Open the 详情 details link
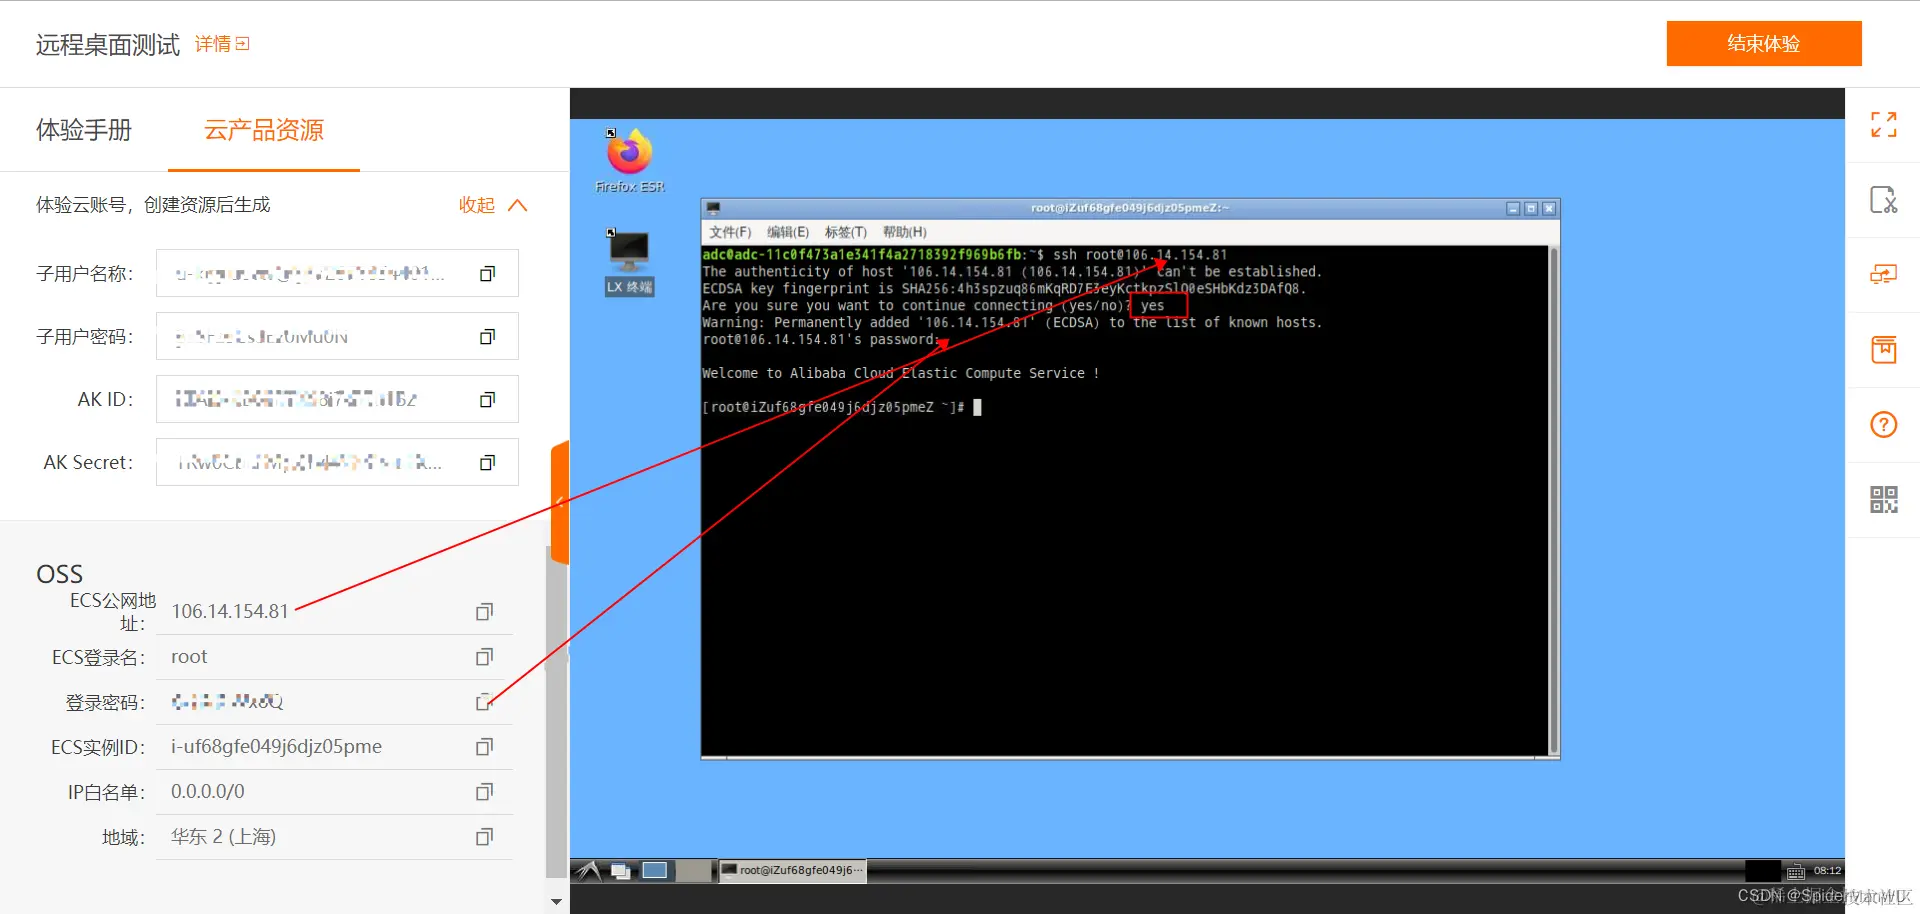The width and height of the screenshot is (1920, 914). (x=222, y=44)
